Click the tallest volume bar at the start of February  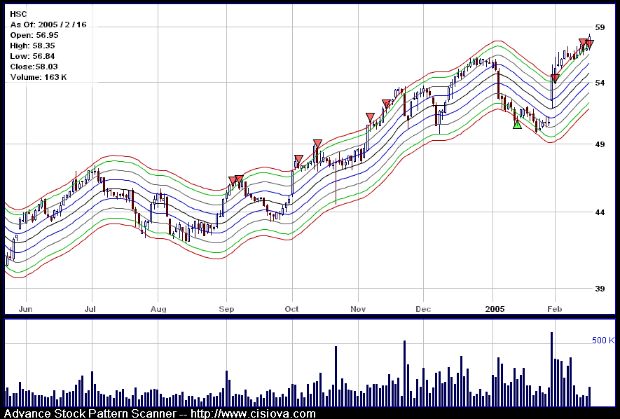click(x=552, y=369)
